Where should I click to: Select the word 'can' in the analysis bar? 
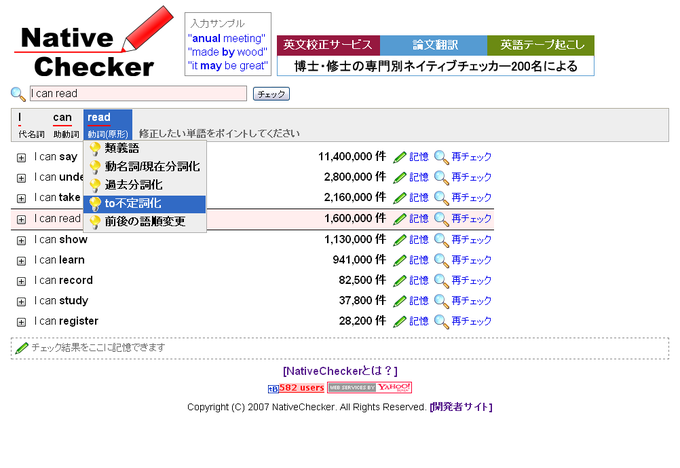point(62,118)
